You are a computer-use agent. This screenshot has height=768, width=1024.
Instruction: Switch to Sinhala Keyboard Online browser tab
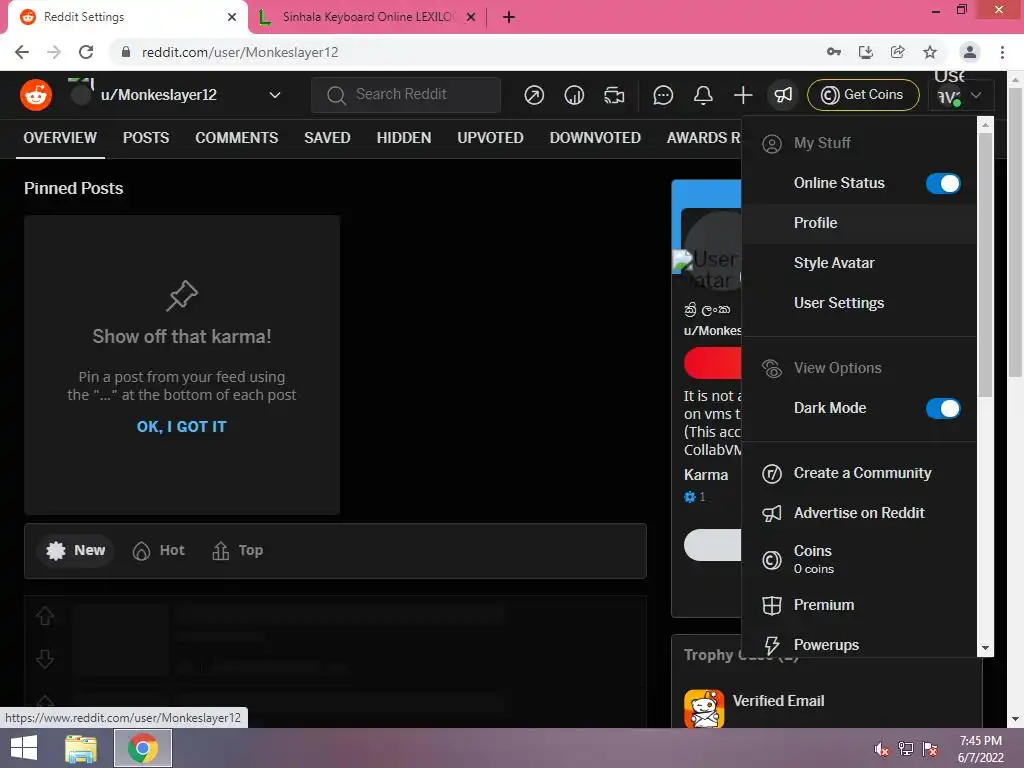[x=368, y=17]
